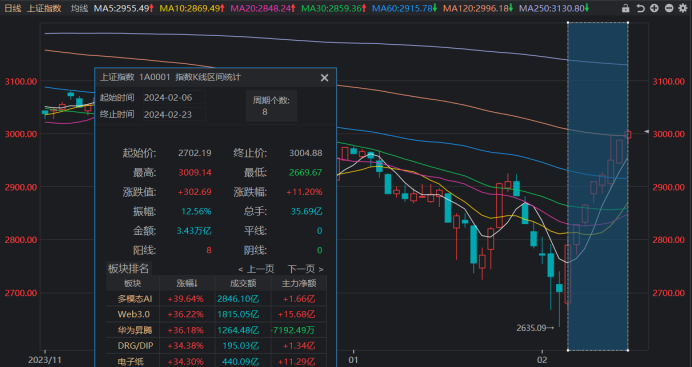
Task: Open the DRG/DIP sector row
Action: [x=216, y=345]
